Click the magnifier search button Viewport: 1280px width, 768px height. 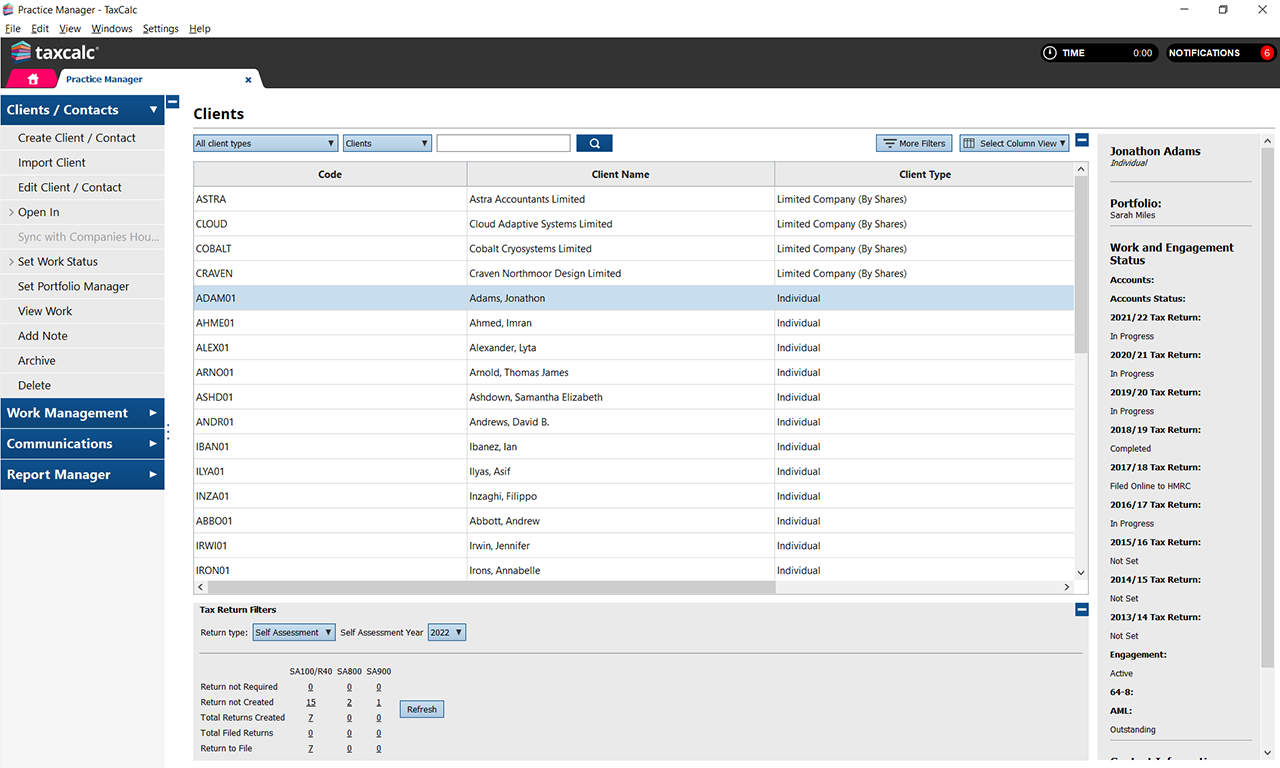[594, 144]
